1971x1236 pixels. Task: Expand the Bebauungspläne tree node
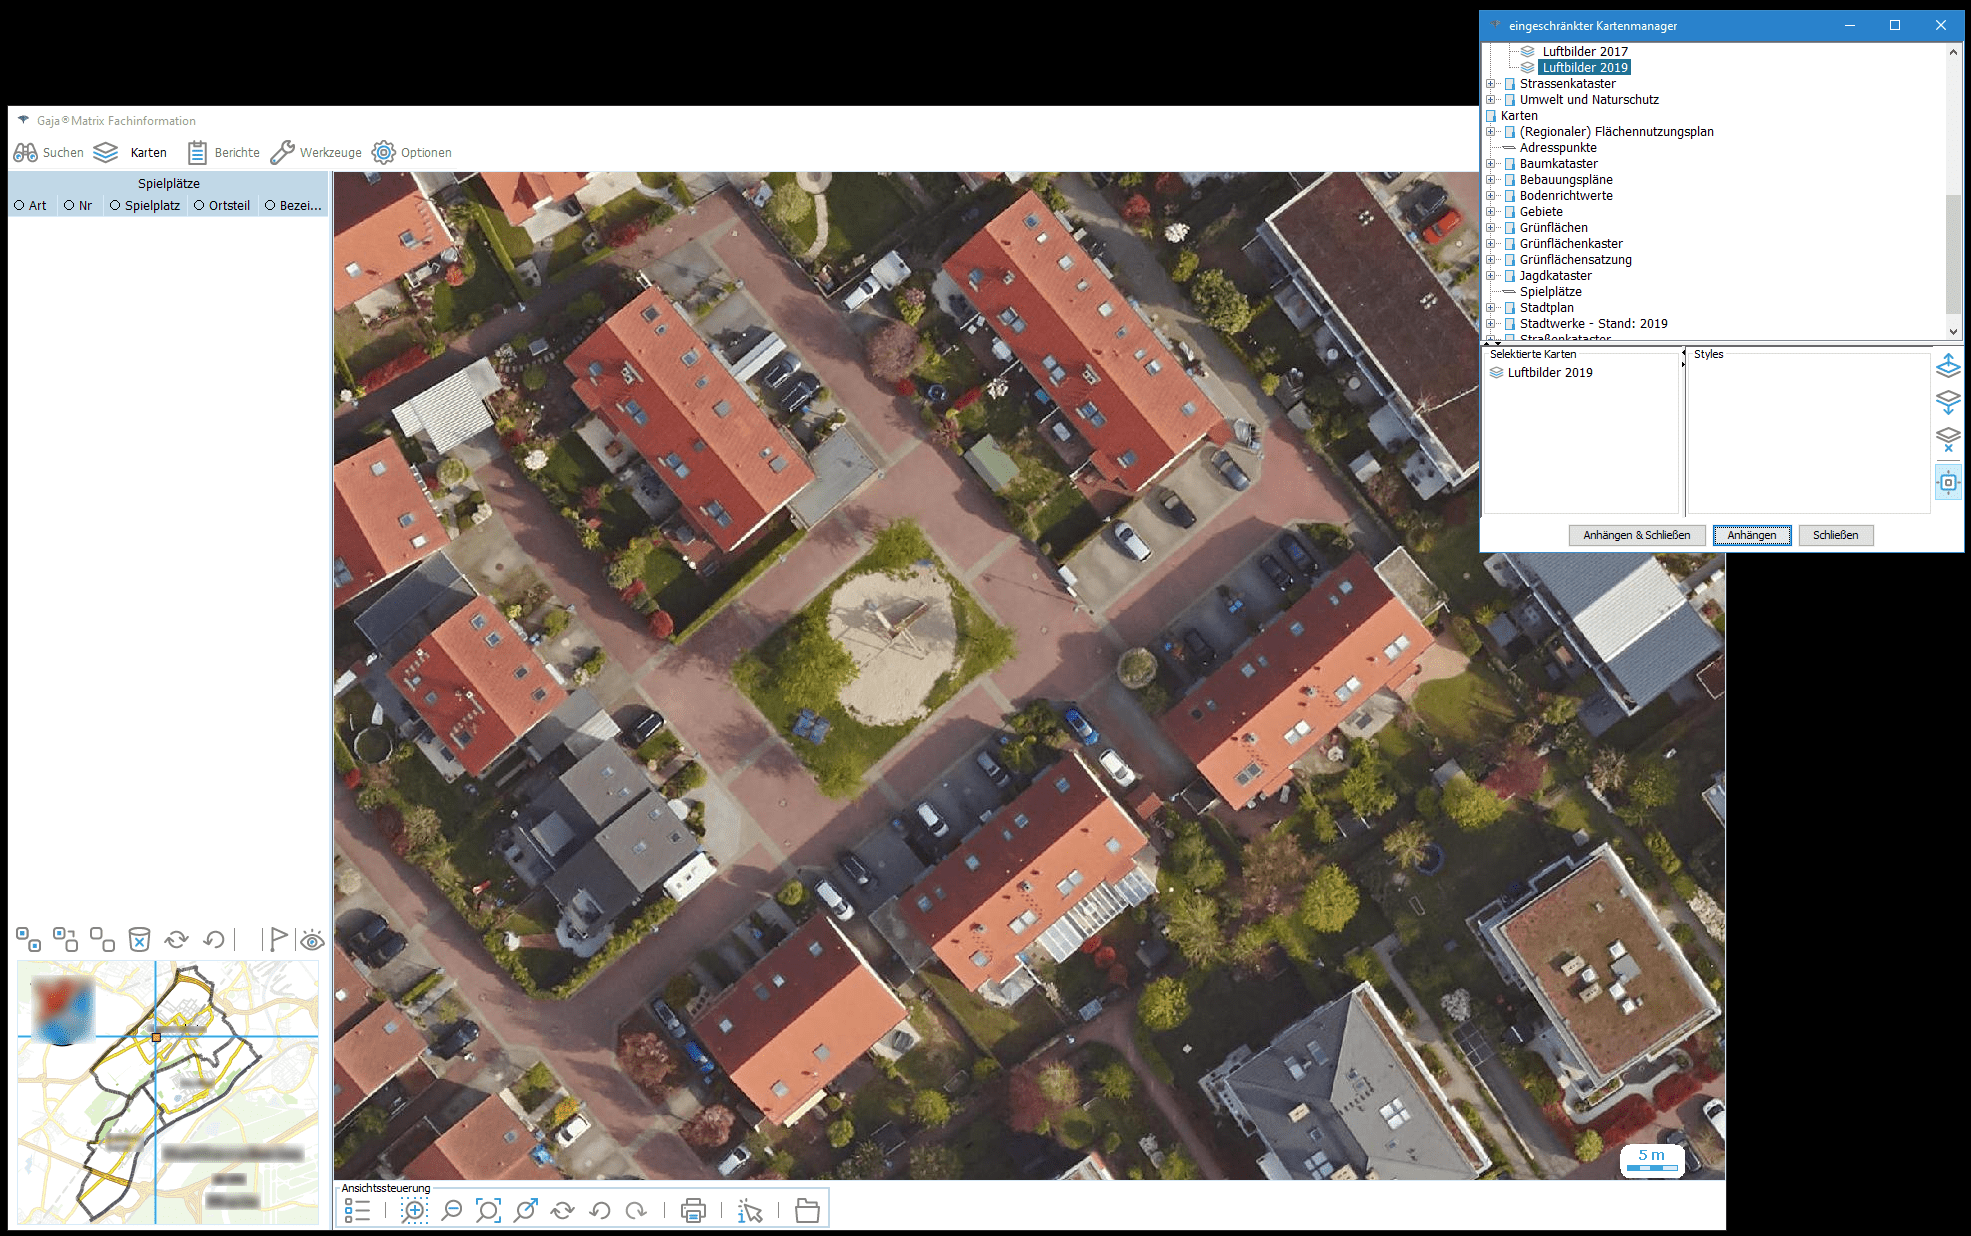1491,180
